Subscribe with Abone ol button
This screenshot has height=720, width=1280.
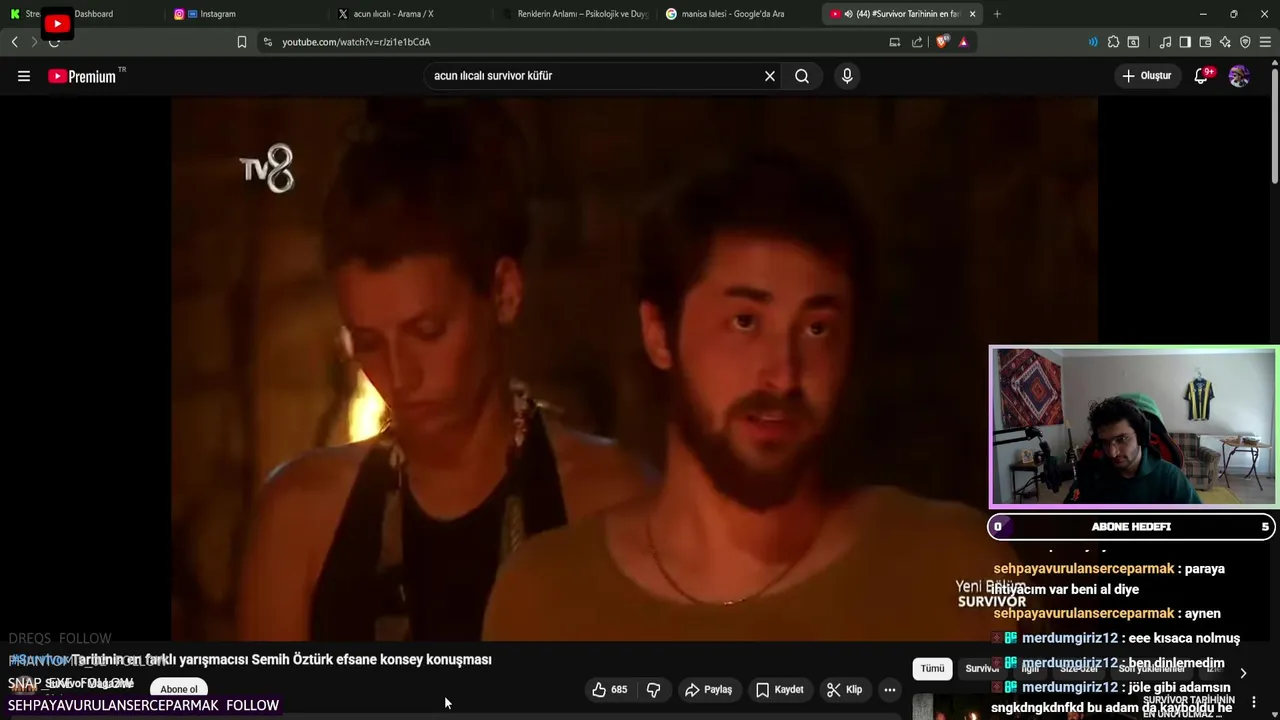click(179, 689)
